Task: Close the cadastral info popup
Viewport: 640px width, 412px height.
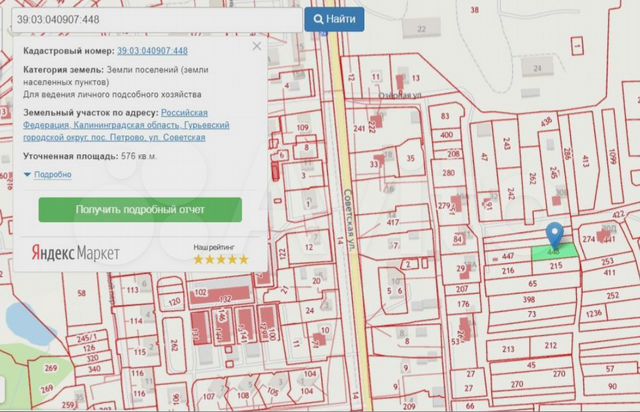Action: point(257,47)
